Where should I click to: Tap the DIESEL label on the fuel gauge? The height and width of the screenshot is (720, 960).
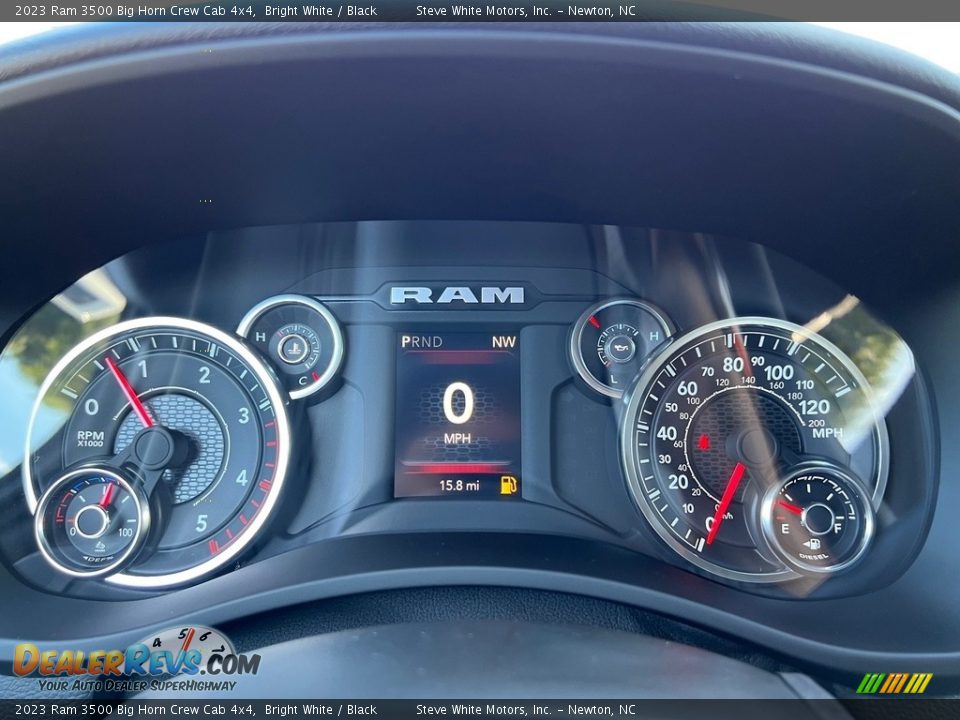click(x=814, y=556)
